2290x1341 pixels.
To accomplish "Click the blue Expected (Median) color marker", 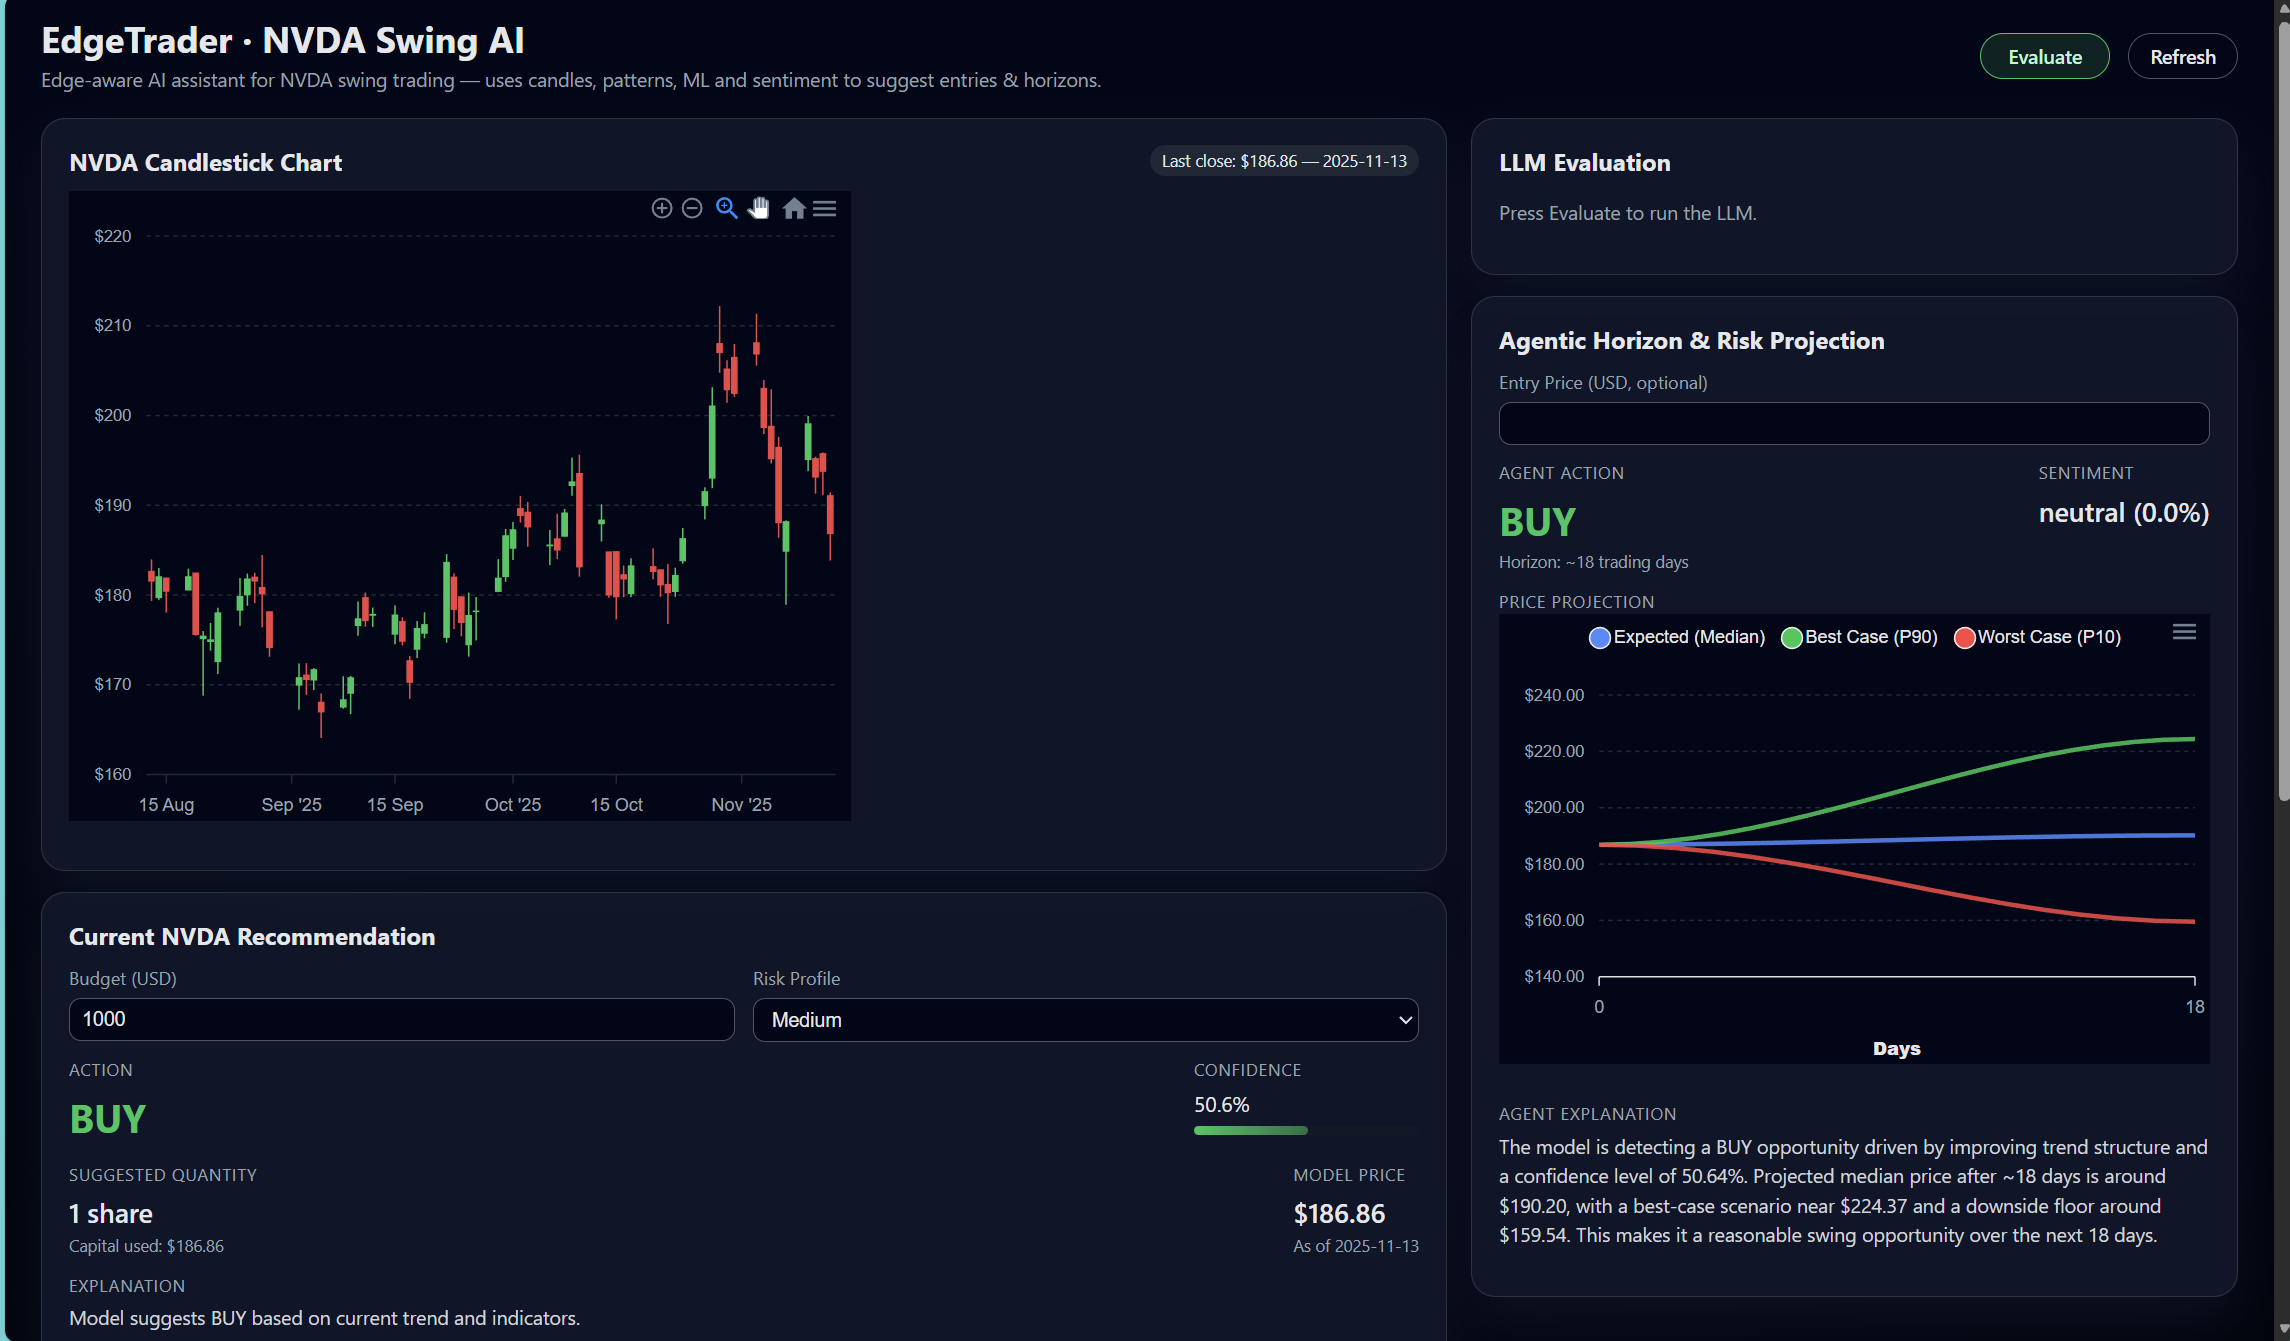I will tap(1599, 638).
